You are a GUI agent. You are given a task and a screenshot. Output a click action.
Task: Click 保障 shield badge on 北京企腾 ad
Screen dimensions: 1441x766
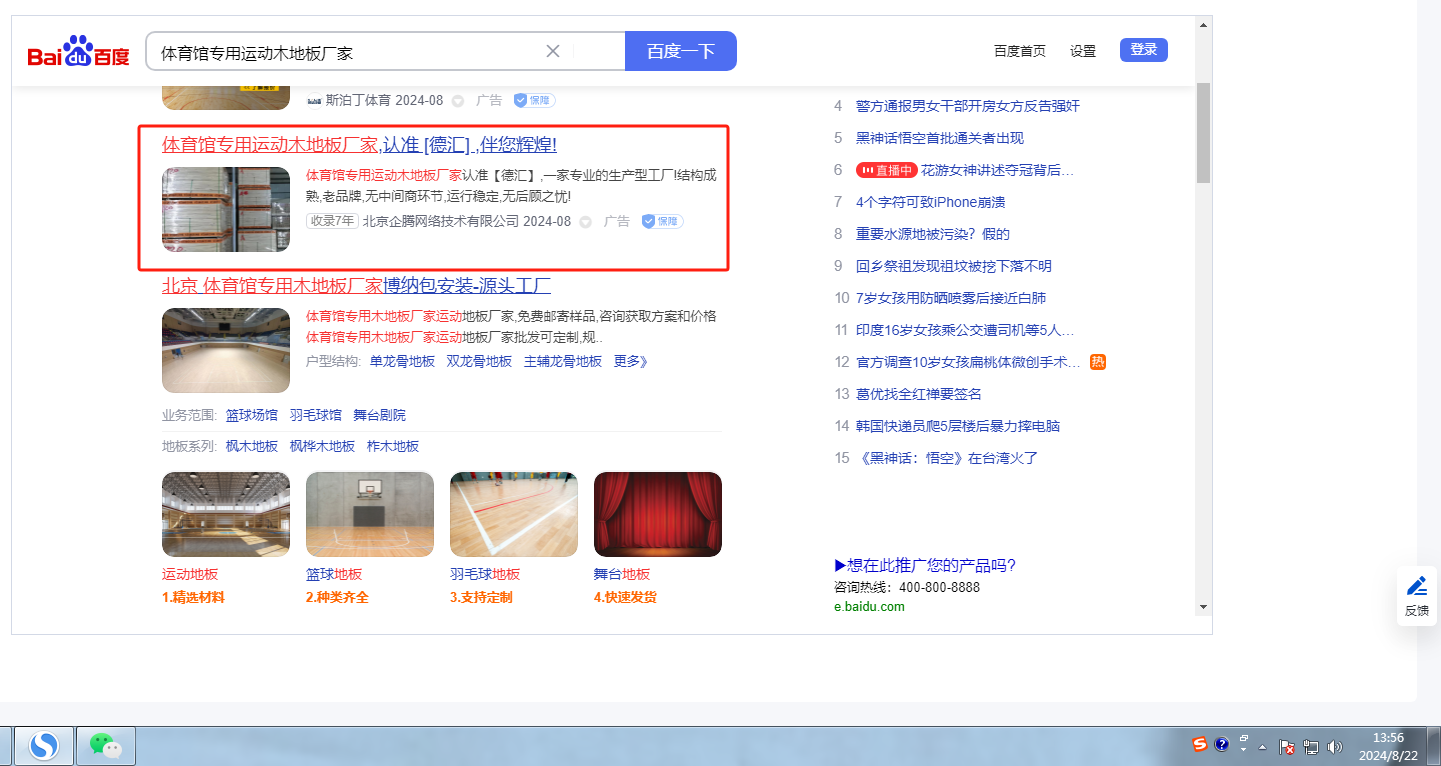coord(662,221)
